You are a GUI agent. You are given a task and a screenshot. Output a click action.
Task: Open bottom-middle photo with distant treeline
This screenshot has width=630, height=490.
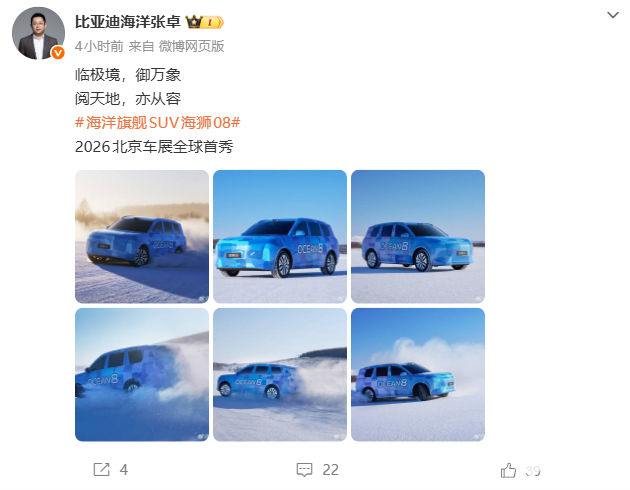[x=280, y=375]
